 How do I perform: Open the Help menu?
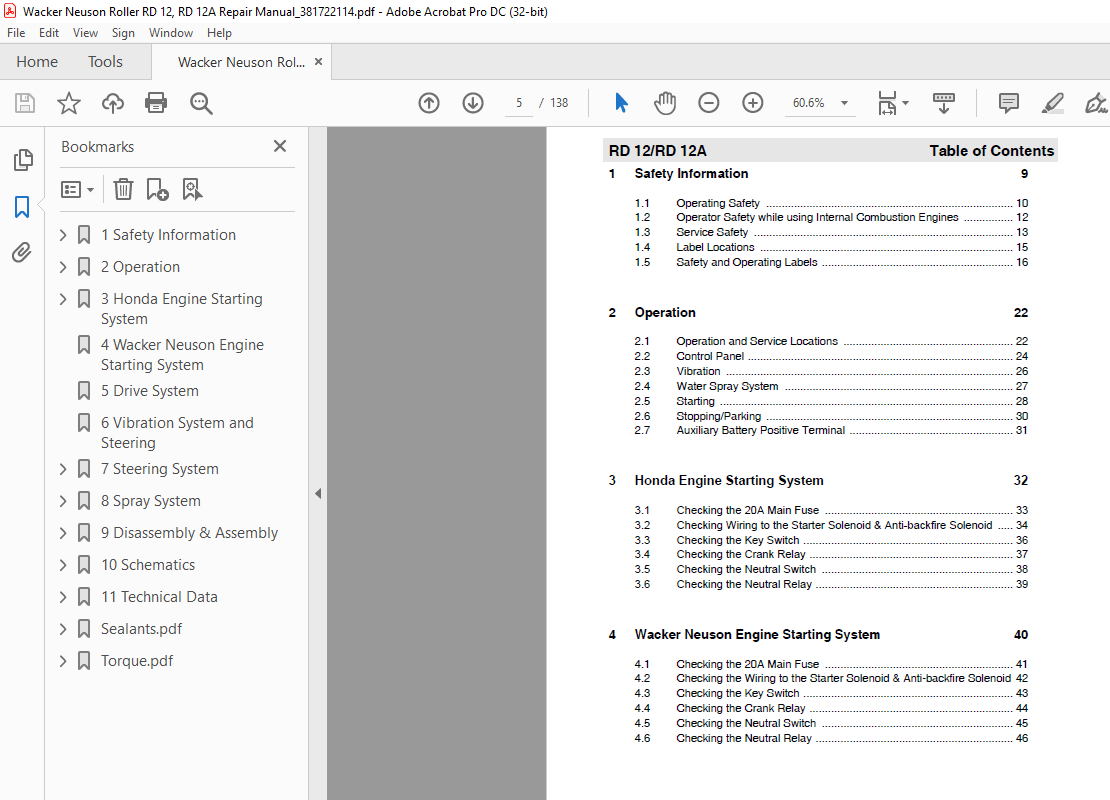click(219, 33)
